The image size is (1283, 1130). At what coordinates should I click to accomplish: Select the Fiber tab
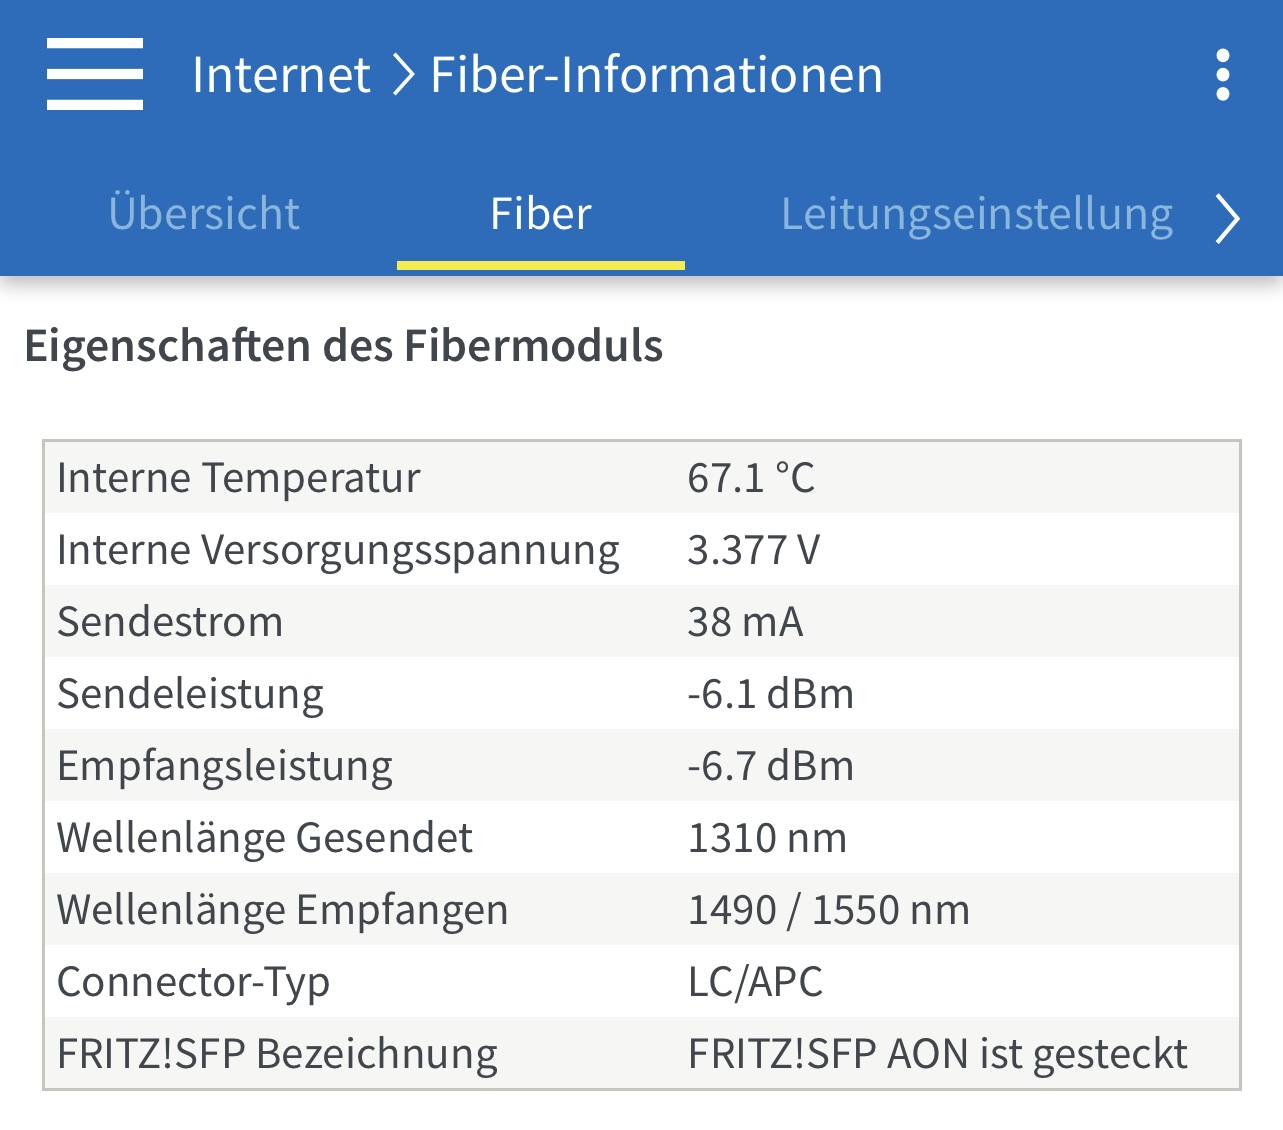coord(541,214)
